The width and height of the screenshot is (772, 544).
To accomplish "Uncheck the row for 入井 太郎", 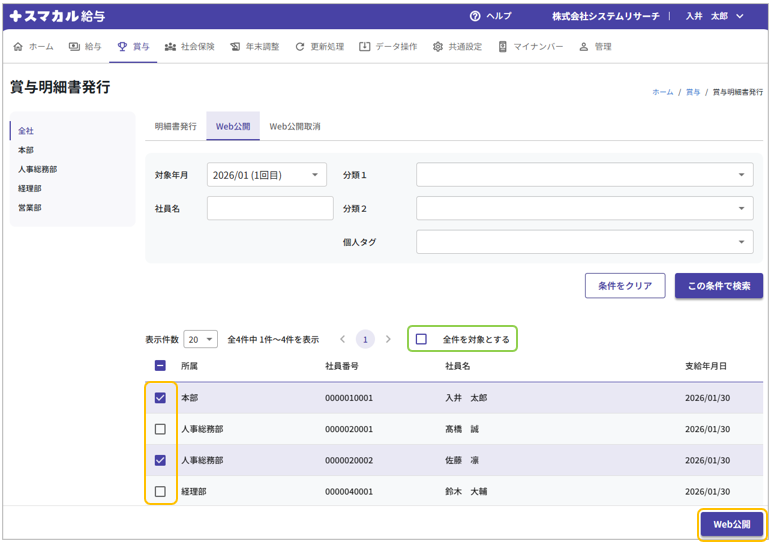I will [x=160, y=398].
